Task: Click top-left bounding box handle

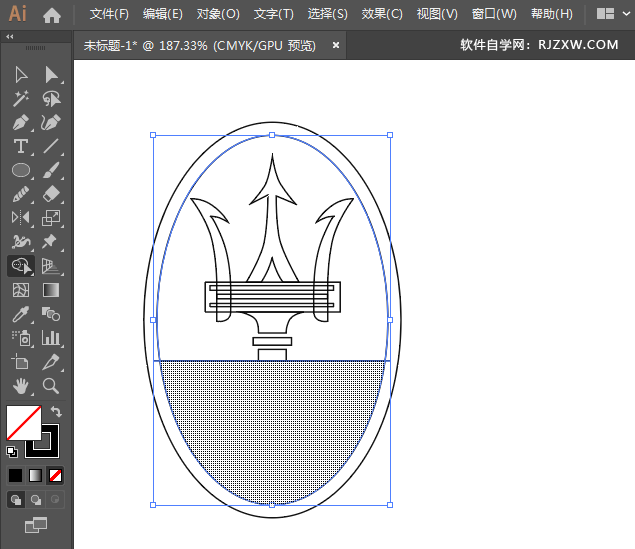Action: pos(153,135)
